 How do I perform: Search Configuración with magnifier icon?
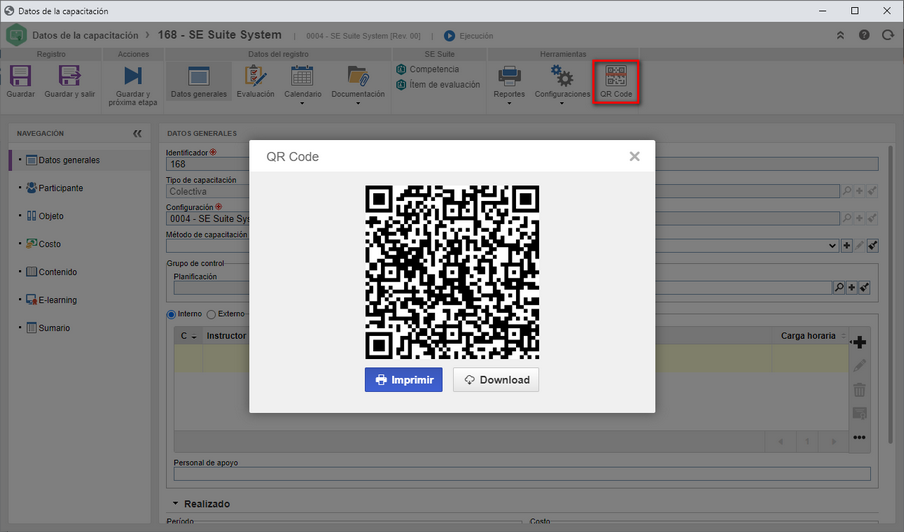click(846, 218)
